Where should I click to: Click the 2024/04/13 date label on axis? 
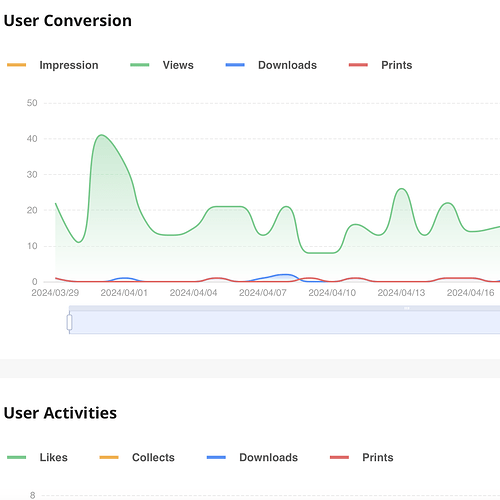tap(401, 293)
